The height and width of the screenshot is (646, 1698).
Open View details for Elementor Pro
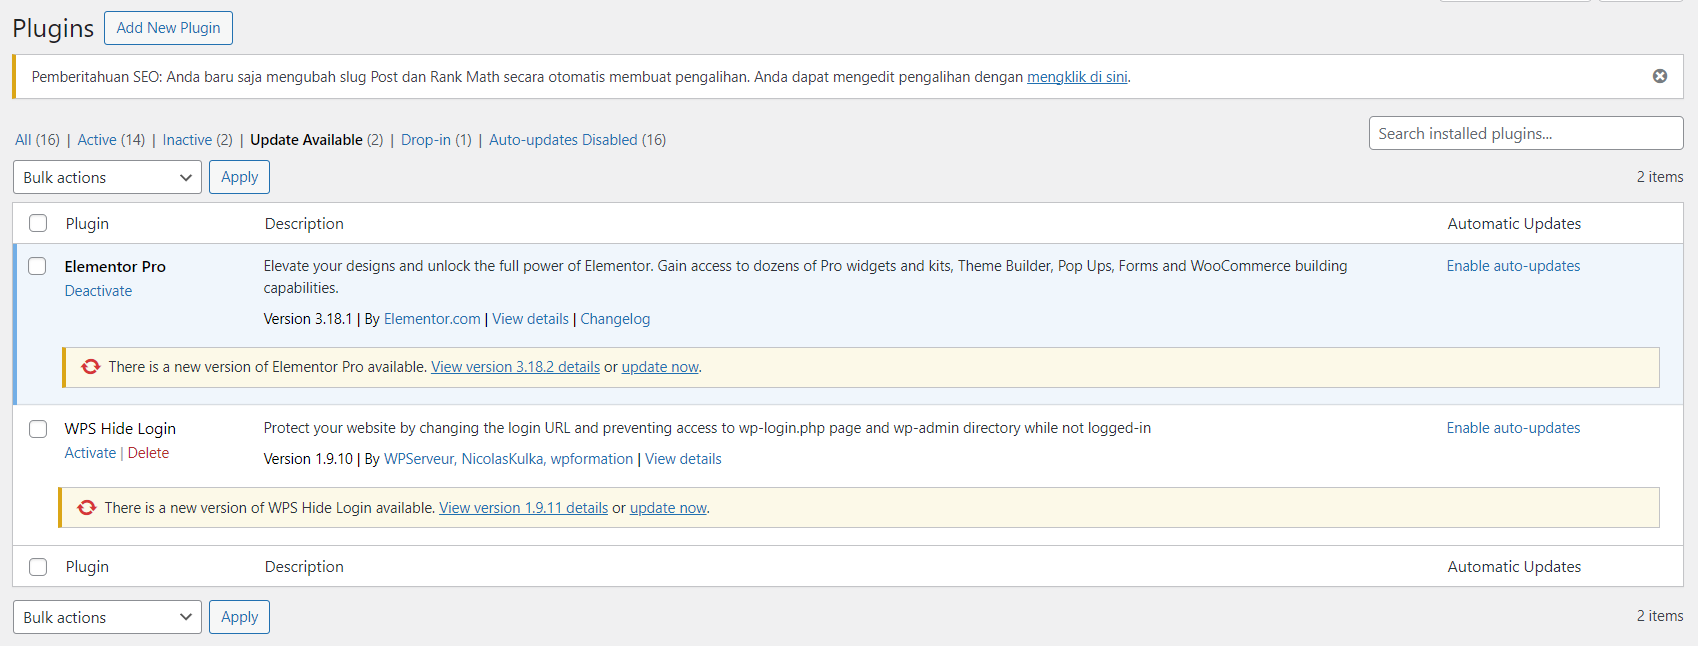point(530,319)
